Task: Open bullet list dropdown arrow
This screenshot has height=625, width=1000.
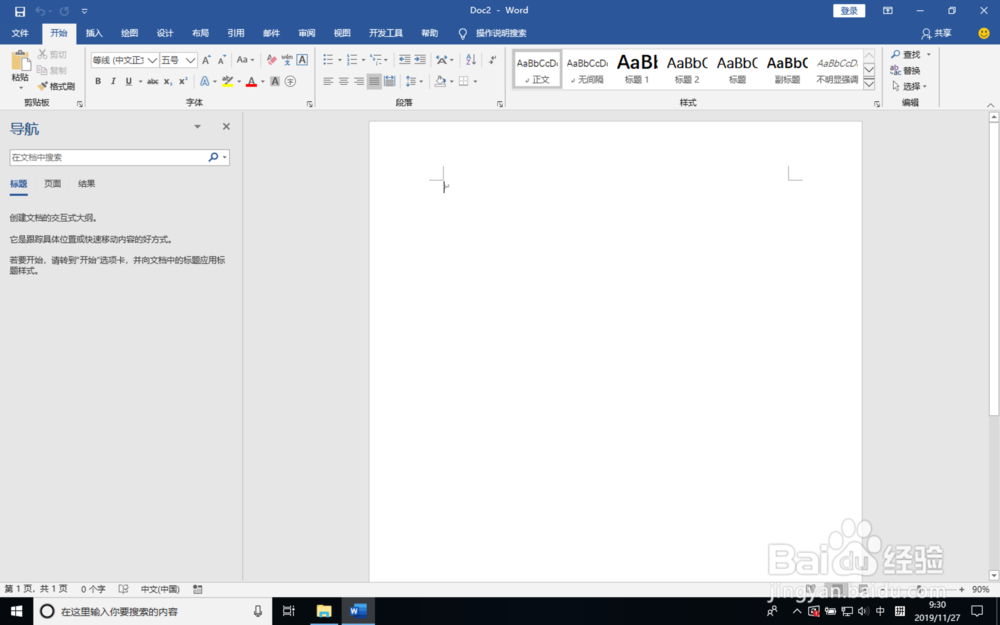Action: (x=339, y=60)
